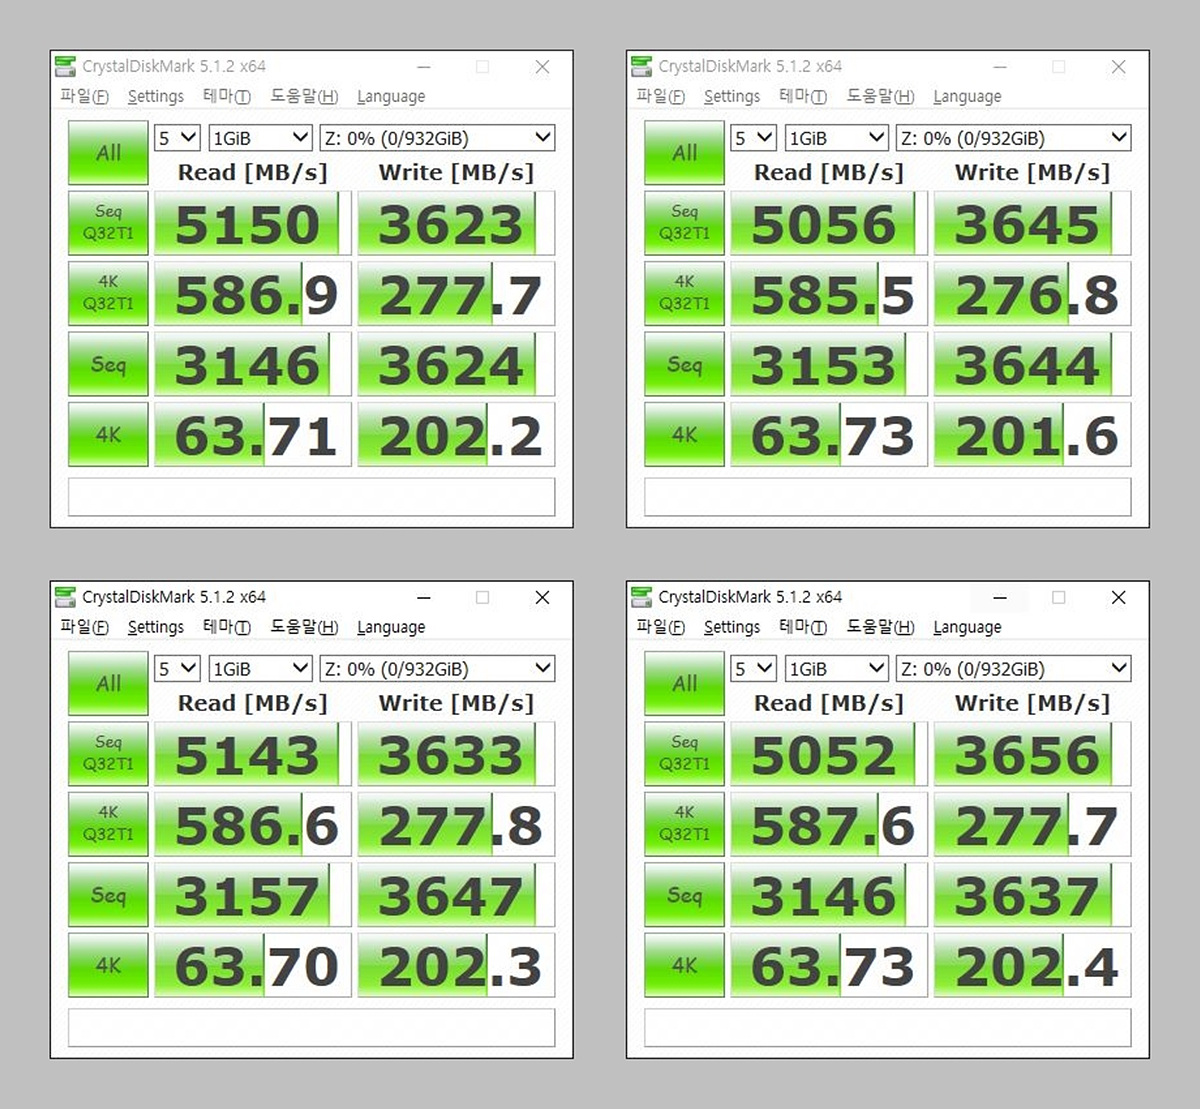Select the 3645 write result
This screenshot has height=1109, width=1200.
(1032, 223)
